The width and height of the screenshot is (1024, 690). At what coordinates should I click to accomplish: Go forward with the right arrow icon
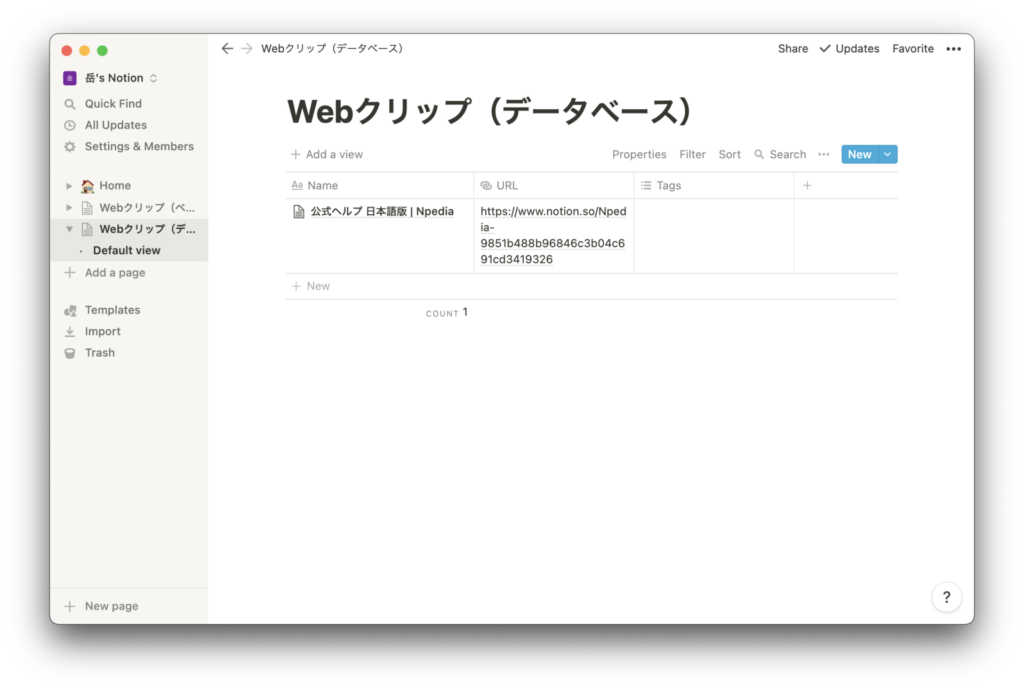[246, 48]
